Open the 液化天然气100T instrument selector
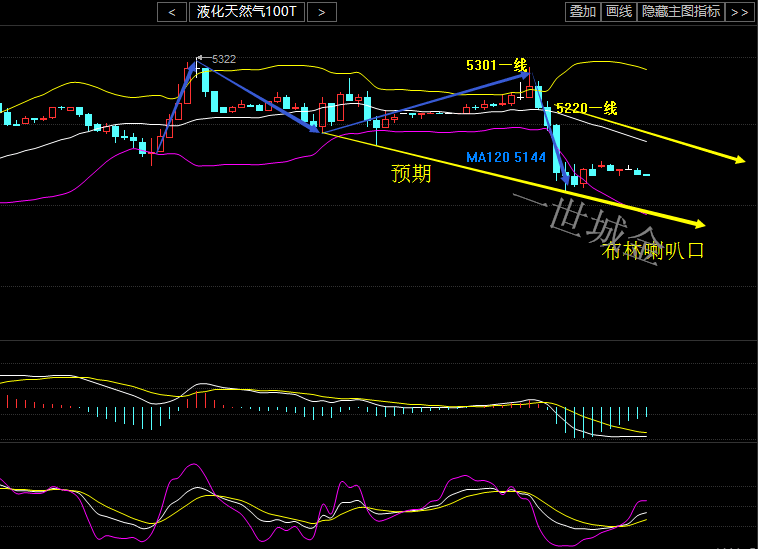This screenshot has height=549, width=758. click(x=247, y=12)
